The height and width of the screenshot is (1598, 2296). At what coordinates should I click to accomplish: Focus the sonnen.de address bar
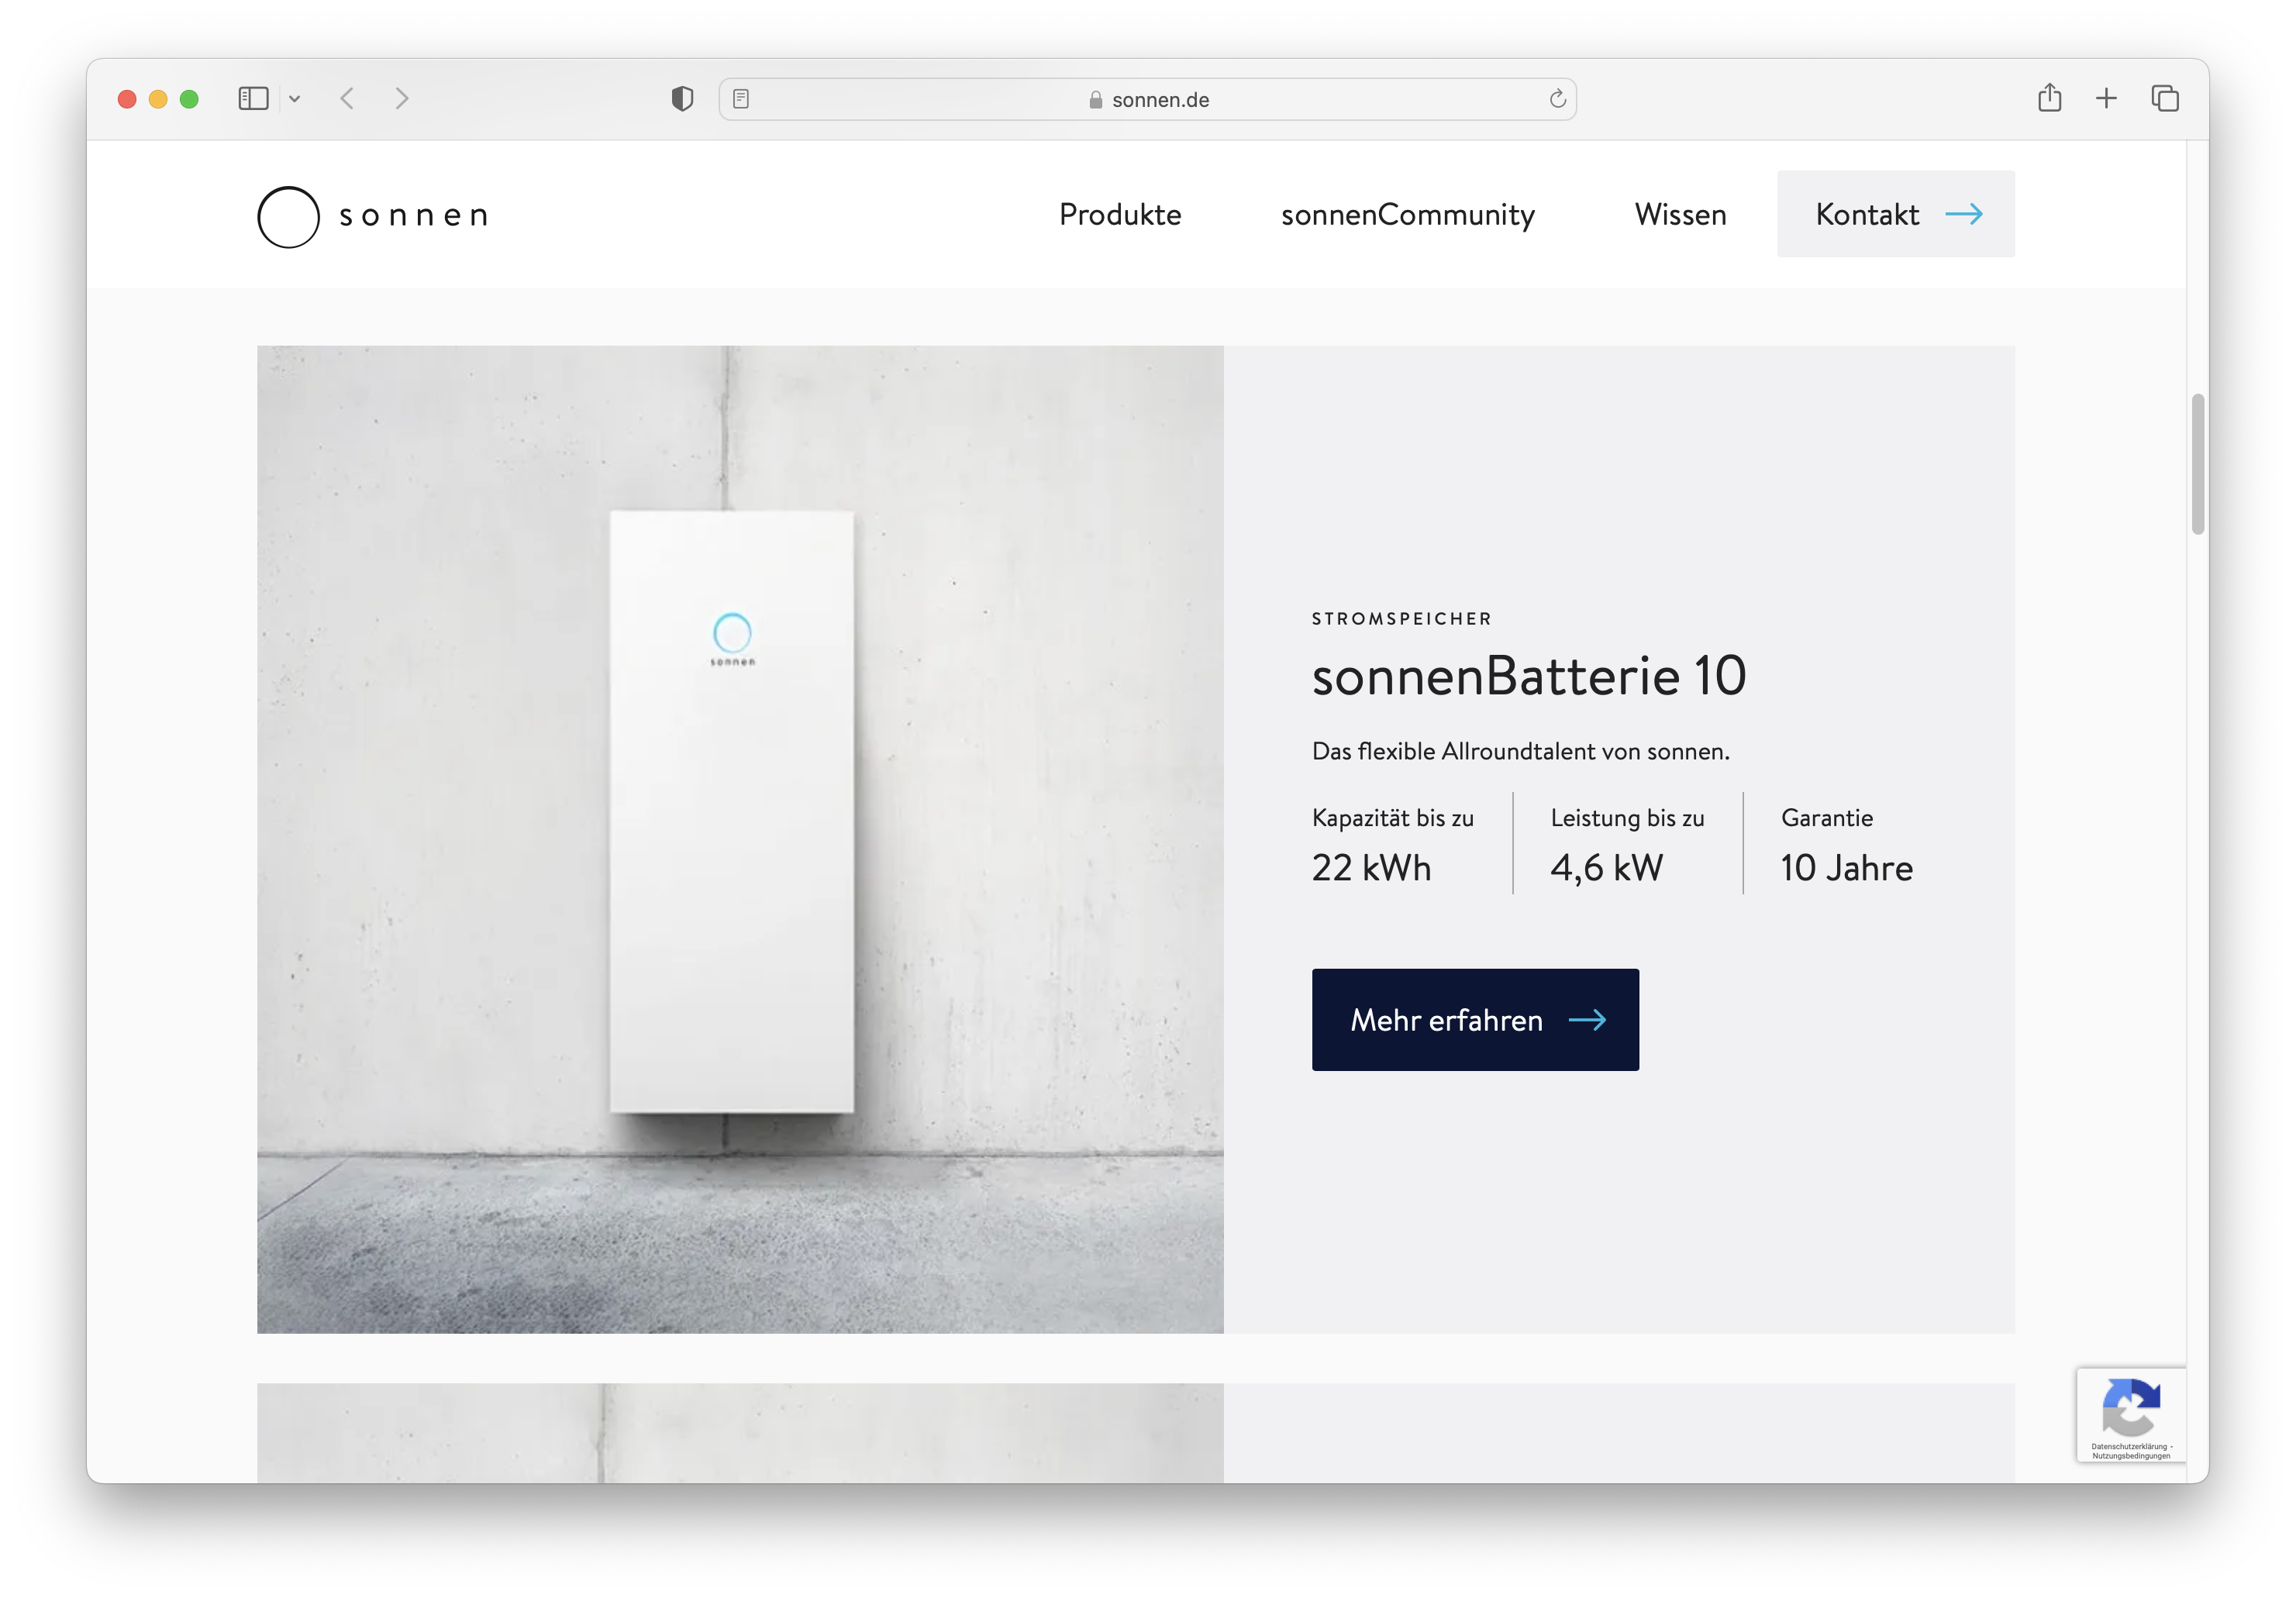point(1148,99)
